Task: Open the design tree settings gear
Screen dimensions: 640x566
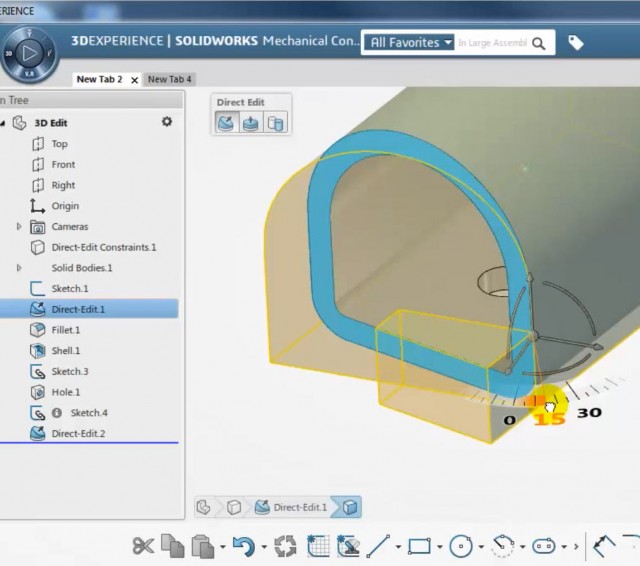Action: [x=167, y=122]
